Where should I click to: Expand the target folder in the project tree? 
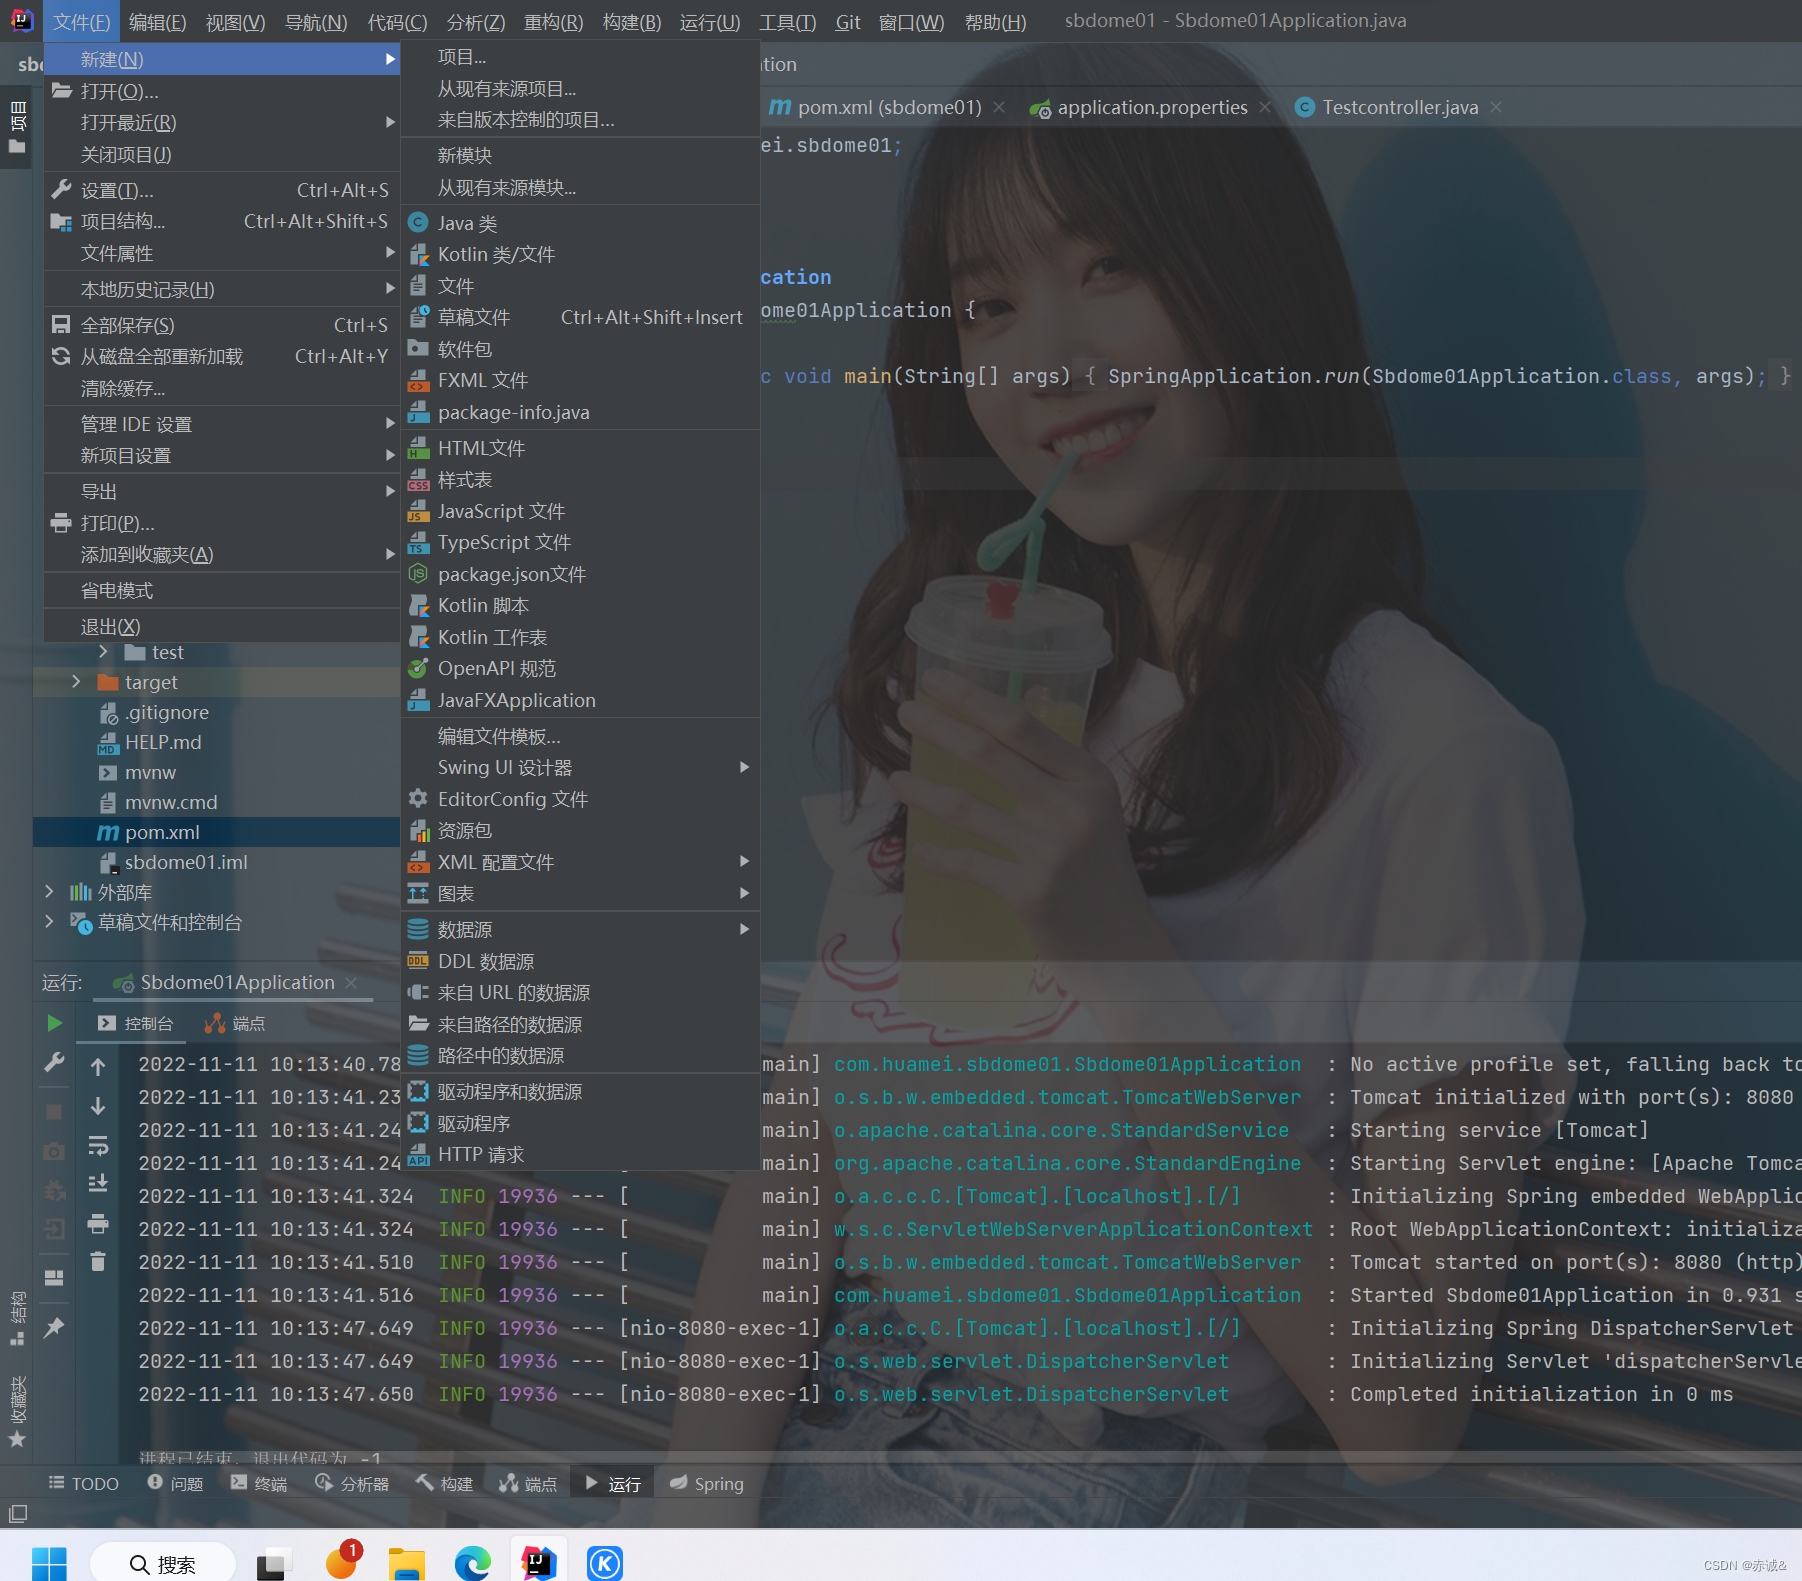pos(77,682)
